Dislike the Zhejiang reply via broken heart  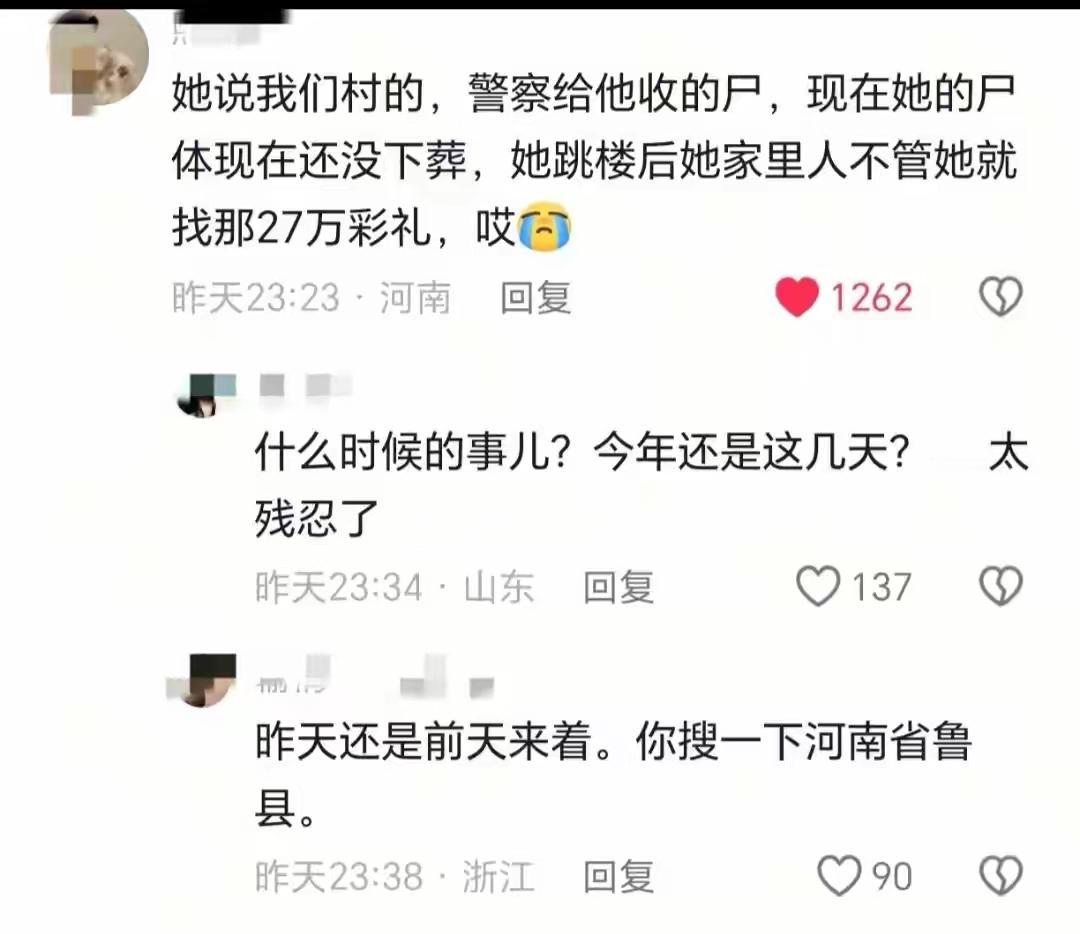click(x=1001, y=875)
